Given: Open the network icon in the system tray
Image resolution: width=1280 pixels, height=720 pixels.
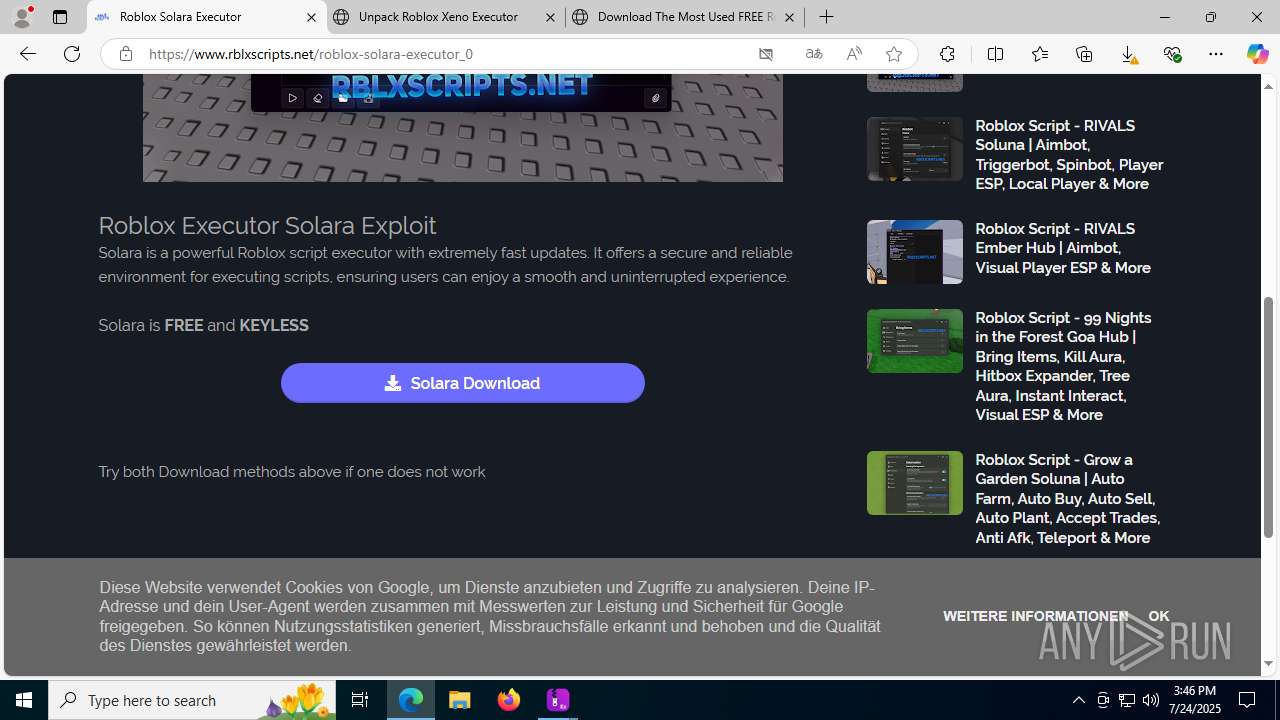Looking at the screenshot, I should [1127, 700].
